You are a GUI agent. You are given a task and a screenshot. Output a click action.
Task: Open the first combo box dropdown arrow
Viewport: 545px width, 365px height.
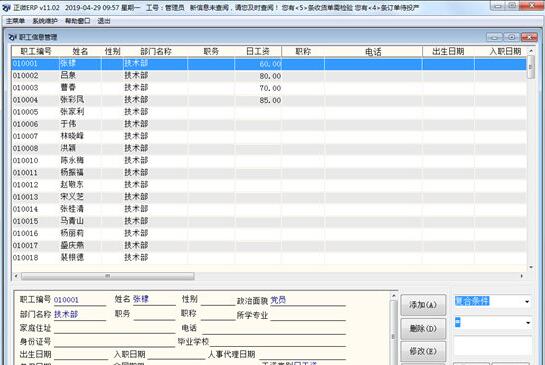[x=527, y=301]
